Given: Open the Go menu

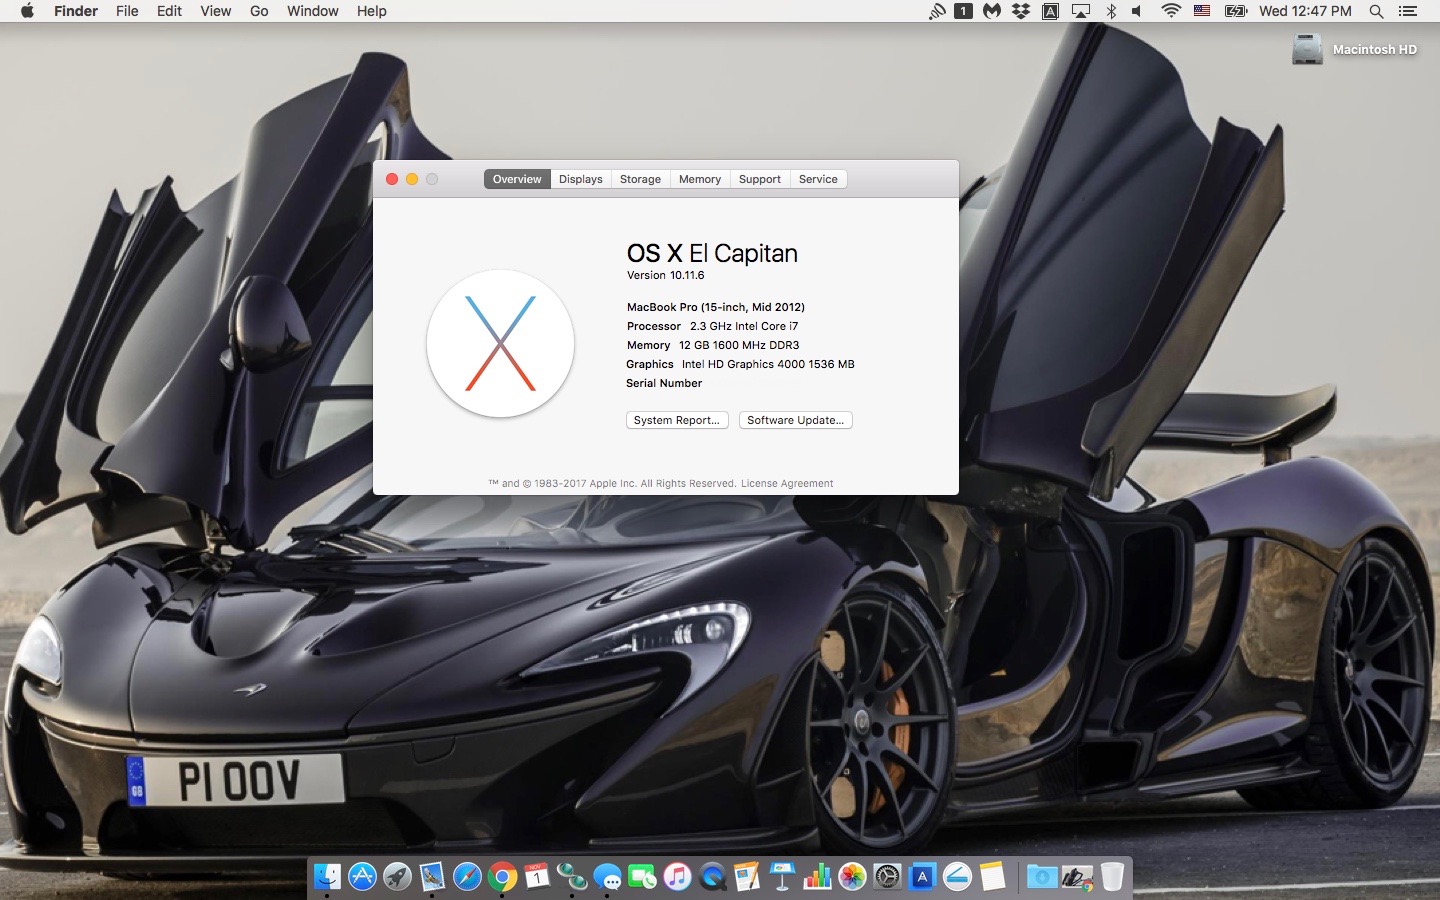Looking at the screenshot, I should pos(259,11).
